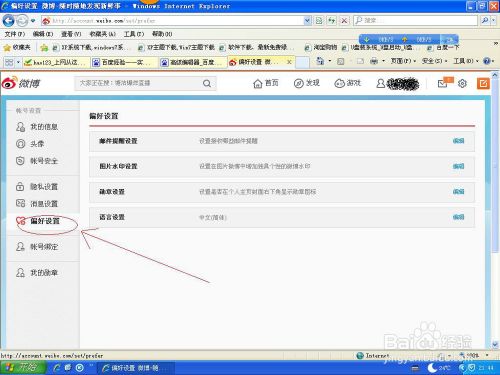The width and height of the screenshot is (500, 375).
Task: Switch to the third Baidu tab
Action: [192, 62]
